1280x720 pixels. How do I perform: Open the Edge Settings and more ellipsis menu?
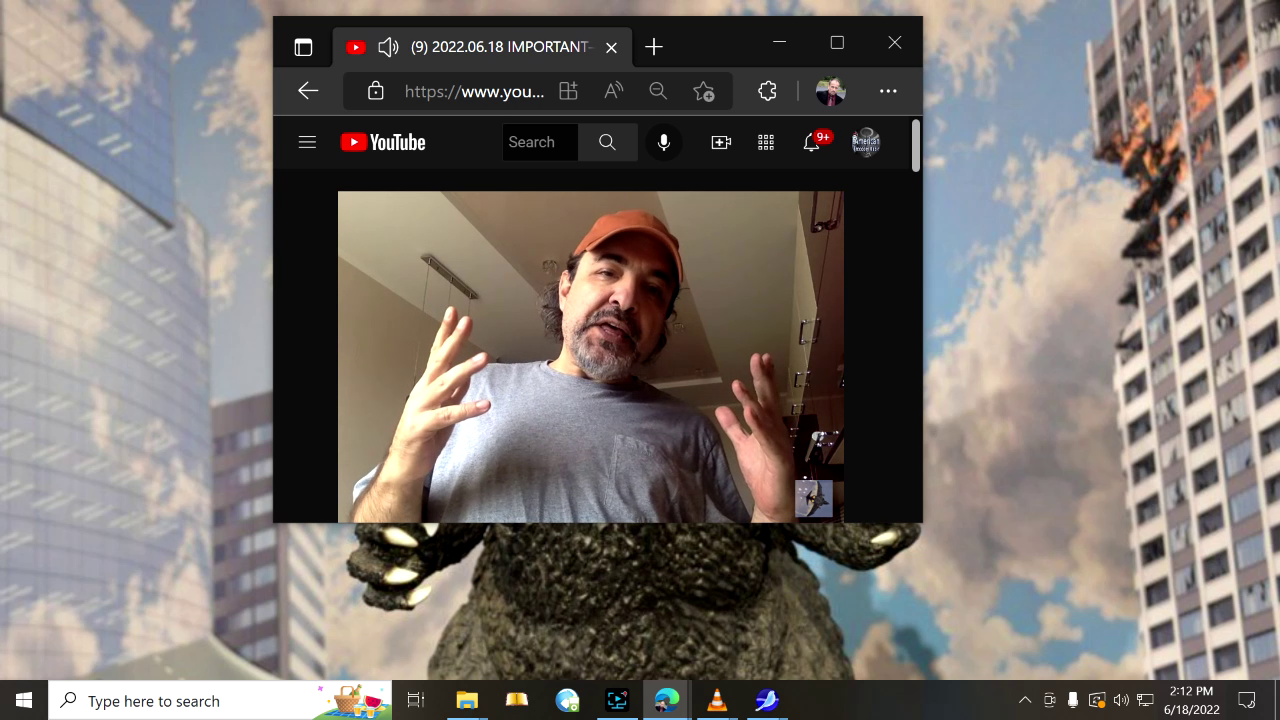click(x=888, y=91)
